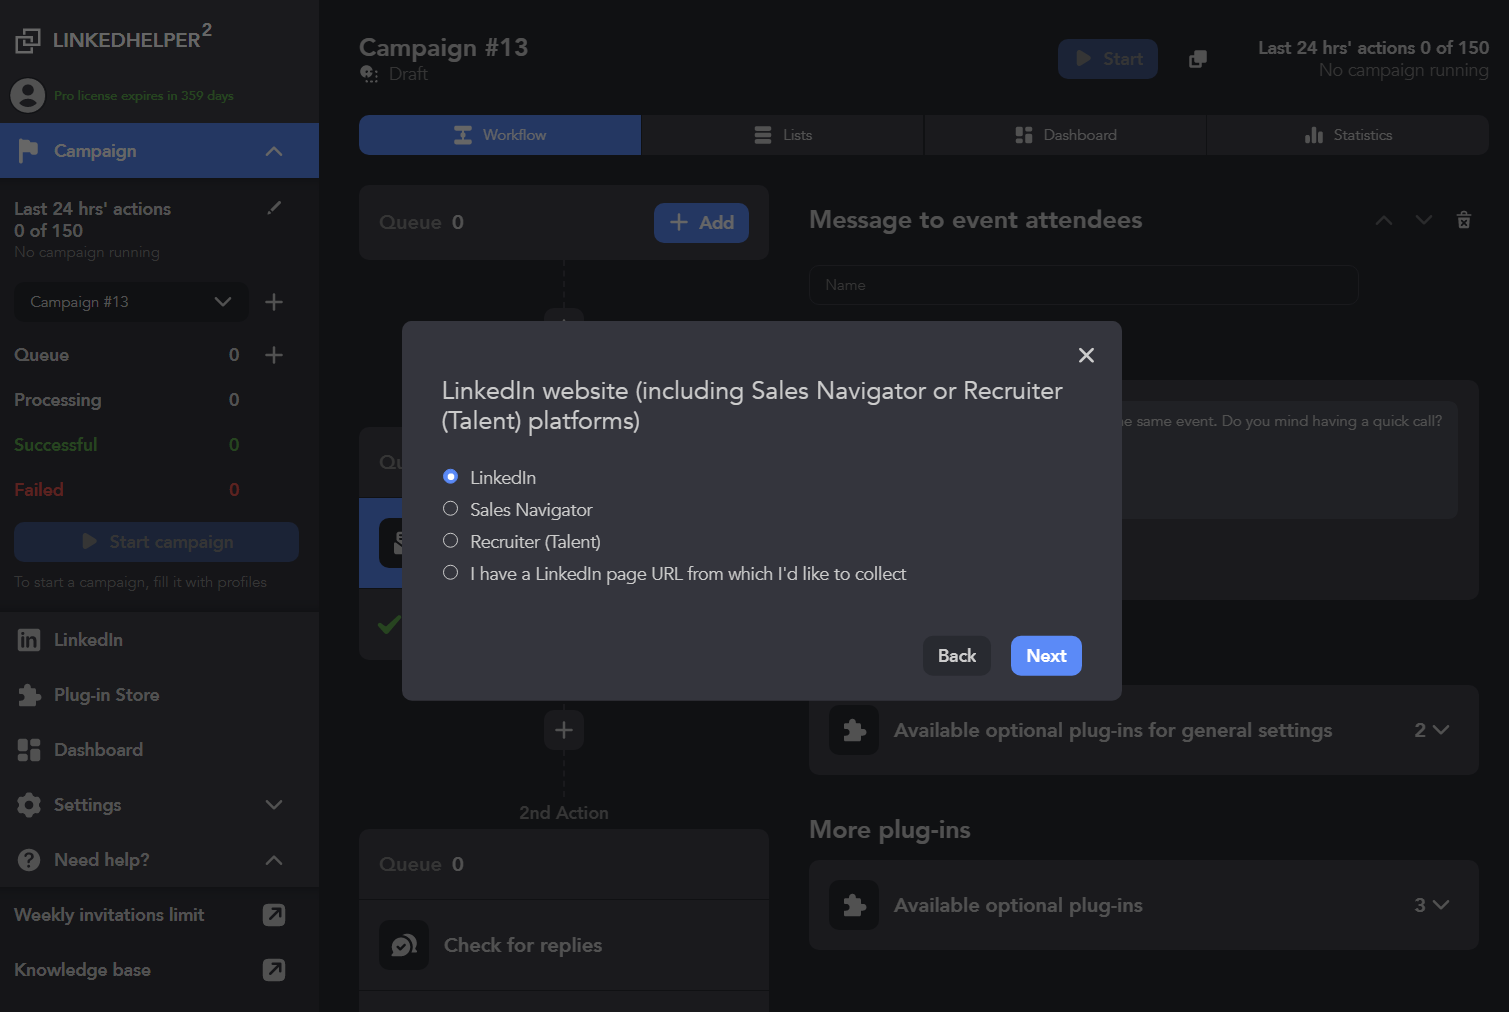Click the Settings gear icon

tap(29, 805)
